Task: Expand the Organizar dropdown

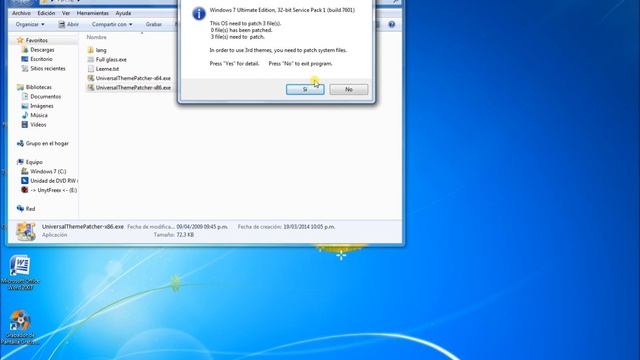Action: (30, 24)
